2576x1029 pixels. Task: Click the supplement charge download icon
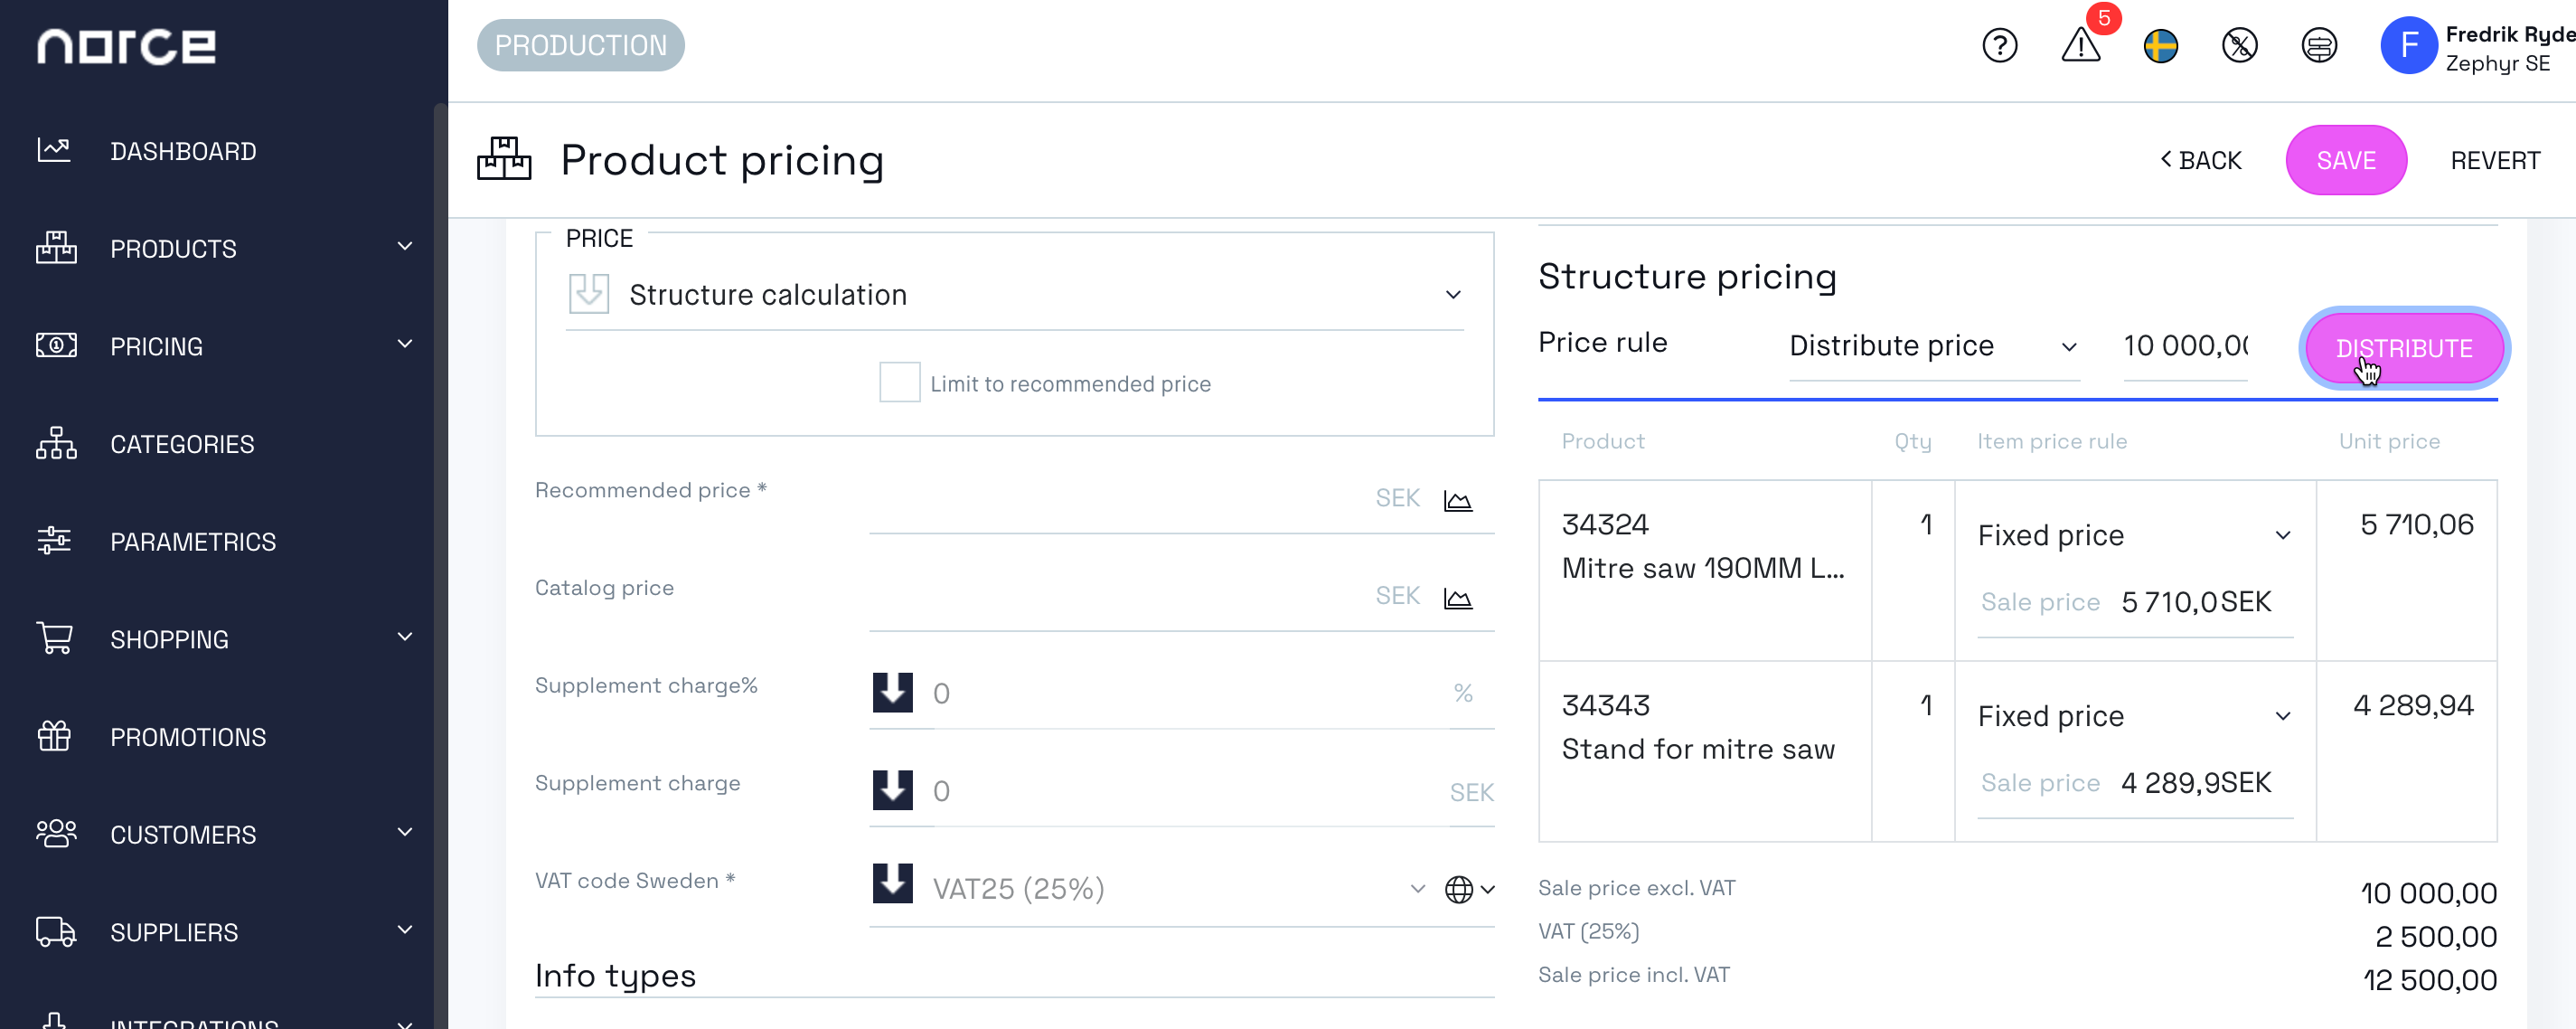pos(894,788)
